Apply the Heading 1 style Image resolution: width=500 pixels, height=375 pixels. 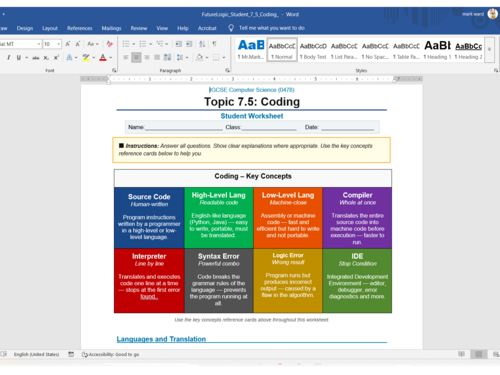pos(437,50)
